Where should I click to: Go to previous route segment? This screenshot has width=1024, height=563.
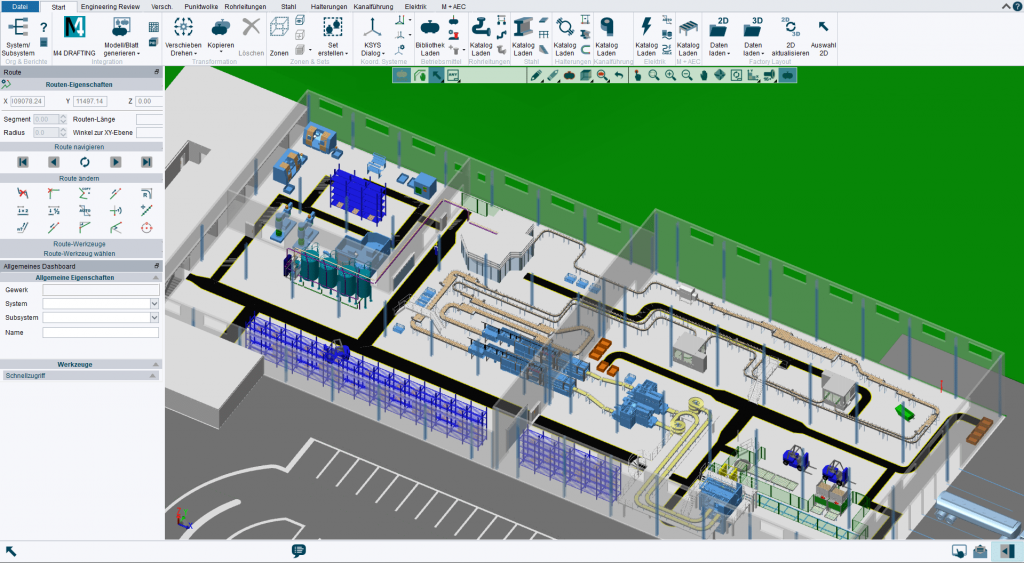click(x=54, y=162)
